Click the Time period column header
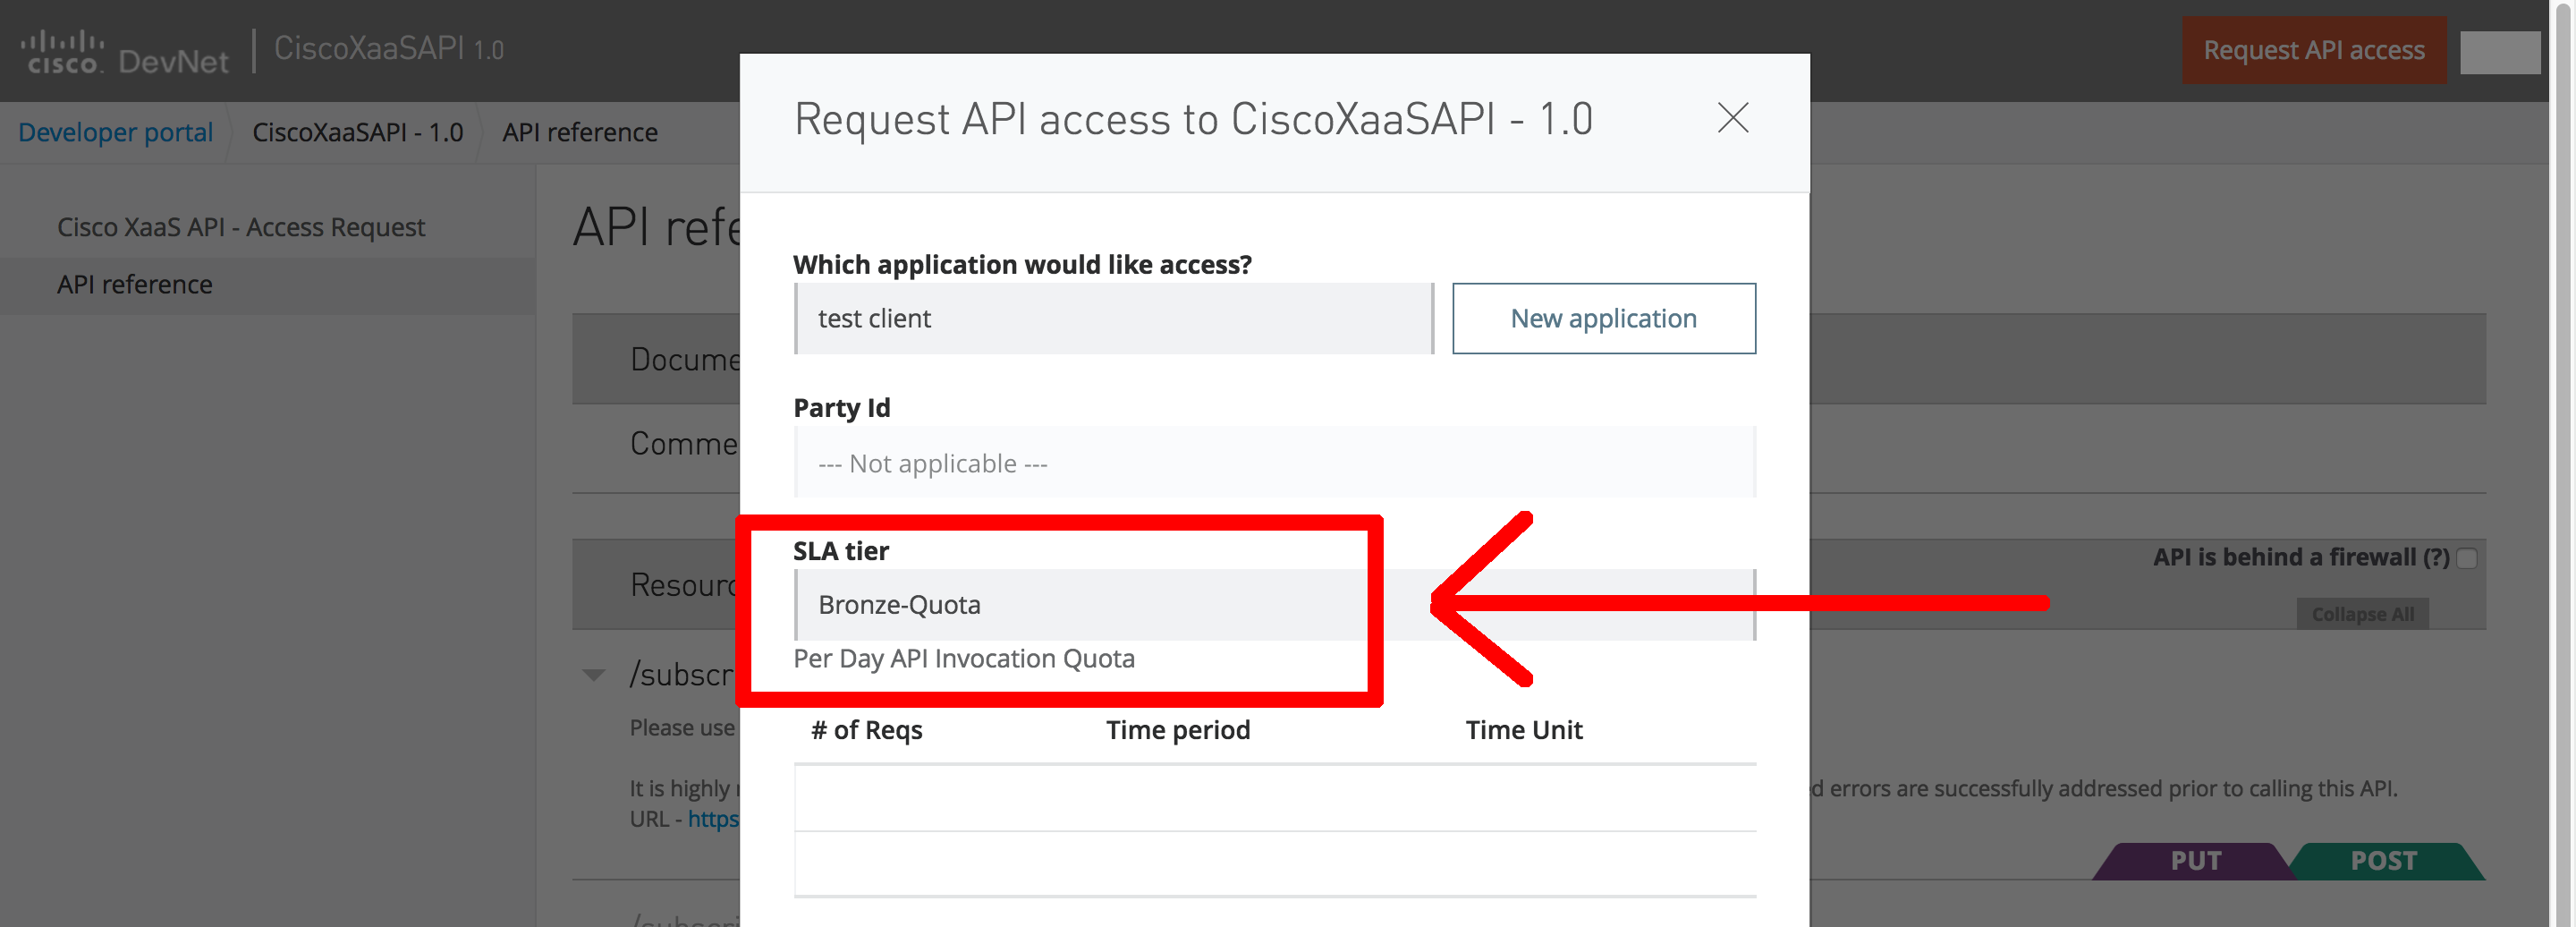This screenshot has height=927, width=2576. click(1177, 730)
